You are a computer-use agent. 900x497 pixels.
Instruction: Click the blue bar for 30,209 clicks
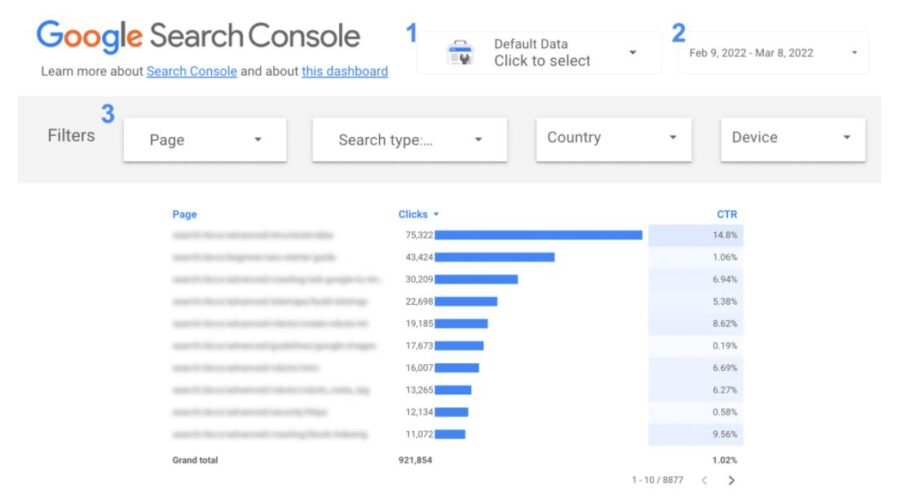coord(476,279)
